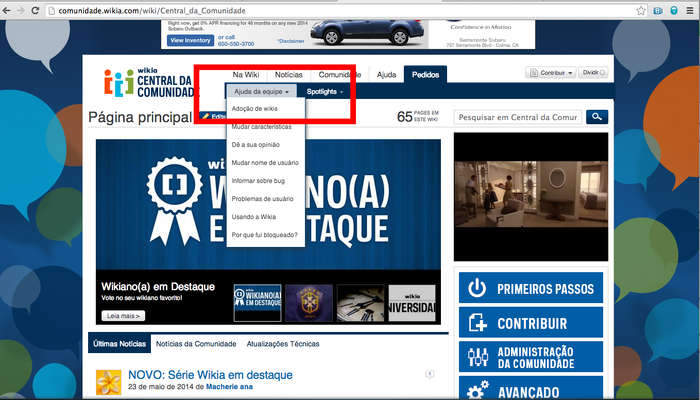Open the Chrome hamburger menu
700x400 pixels.
click(690, 11)
